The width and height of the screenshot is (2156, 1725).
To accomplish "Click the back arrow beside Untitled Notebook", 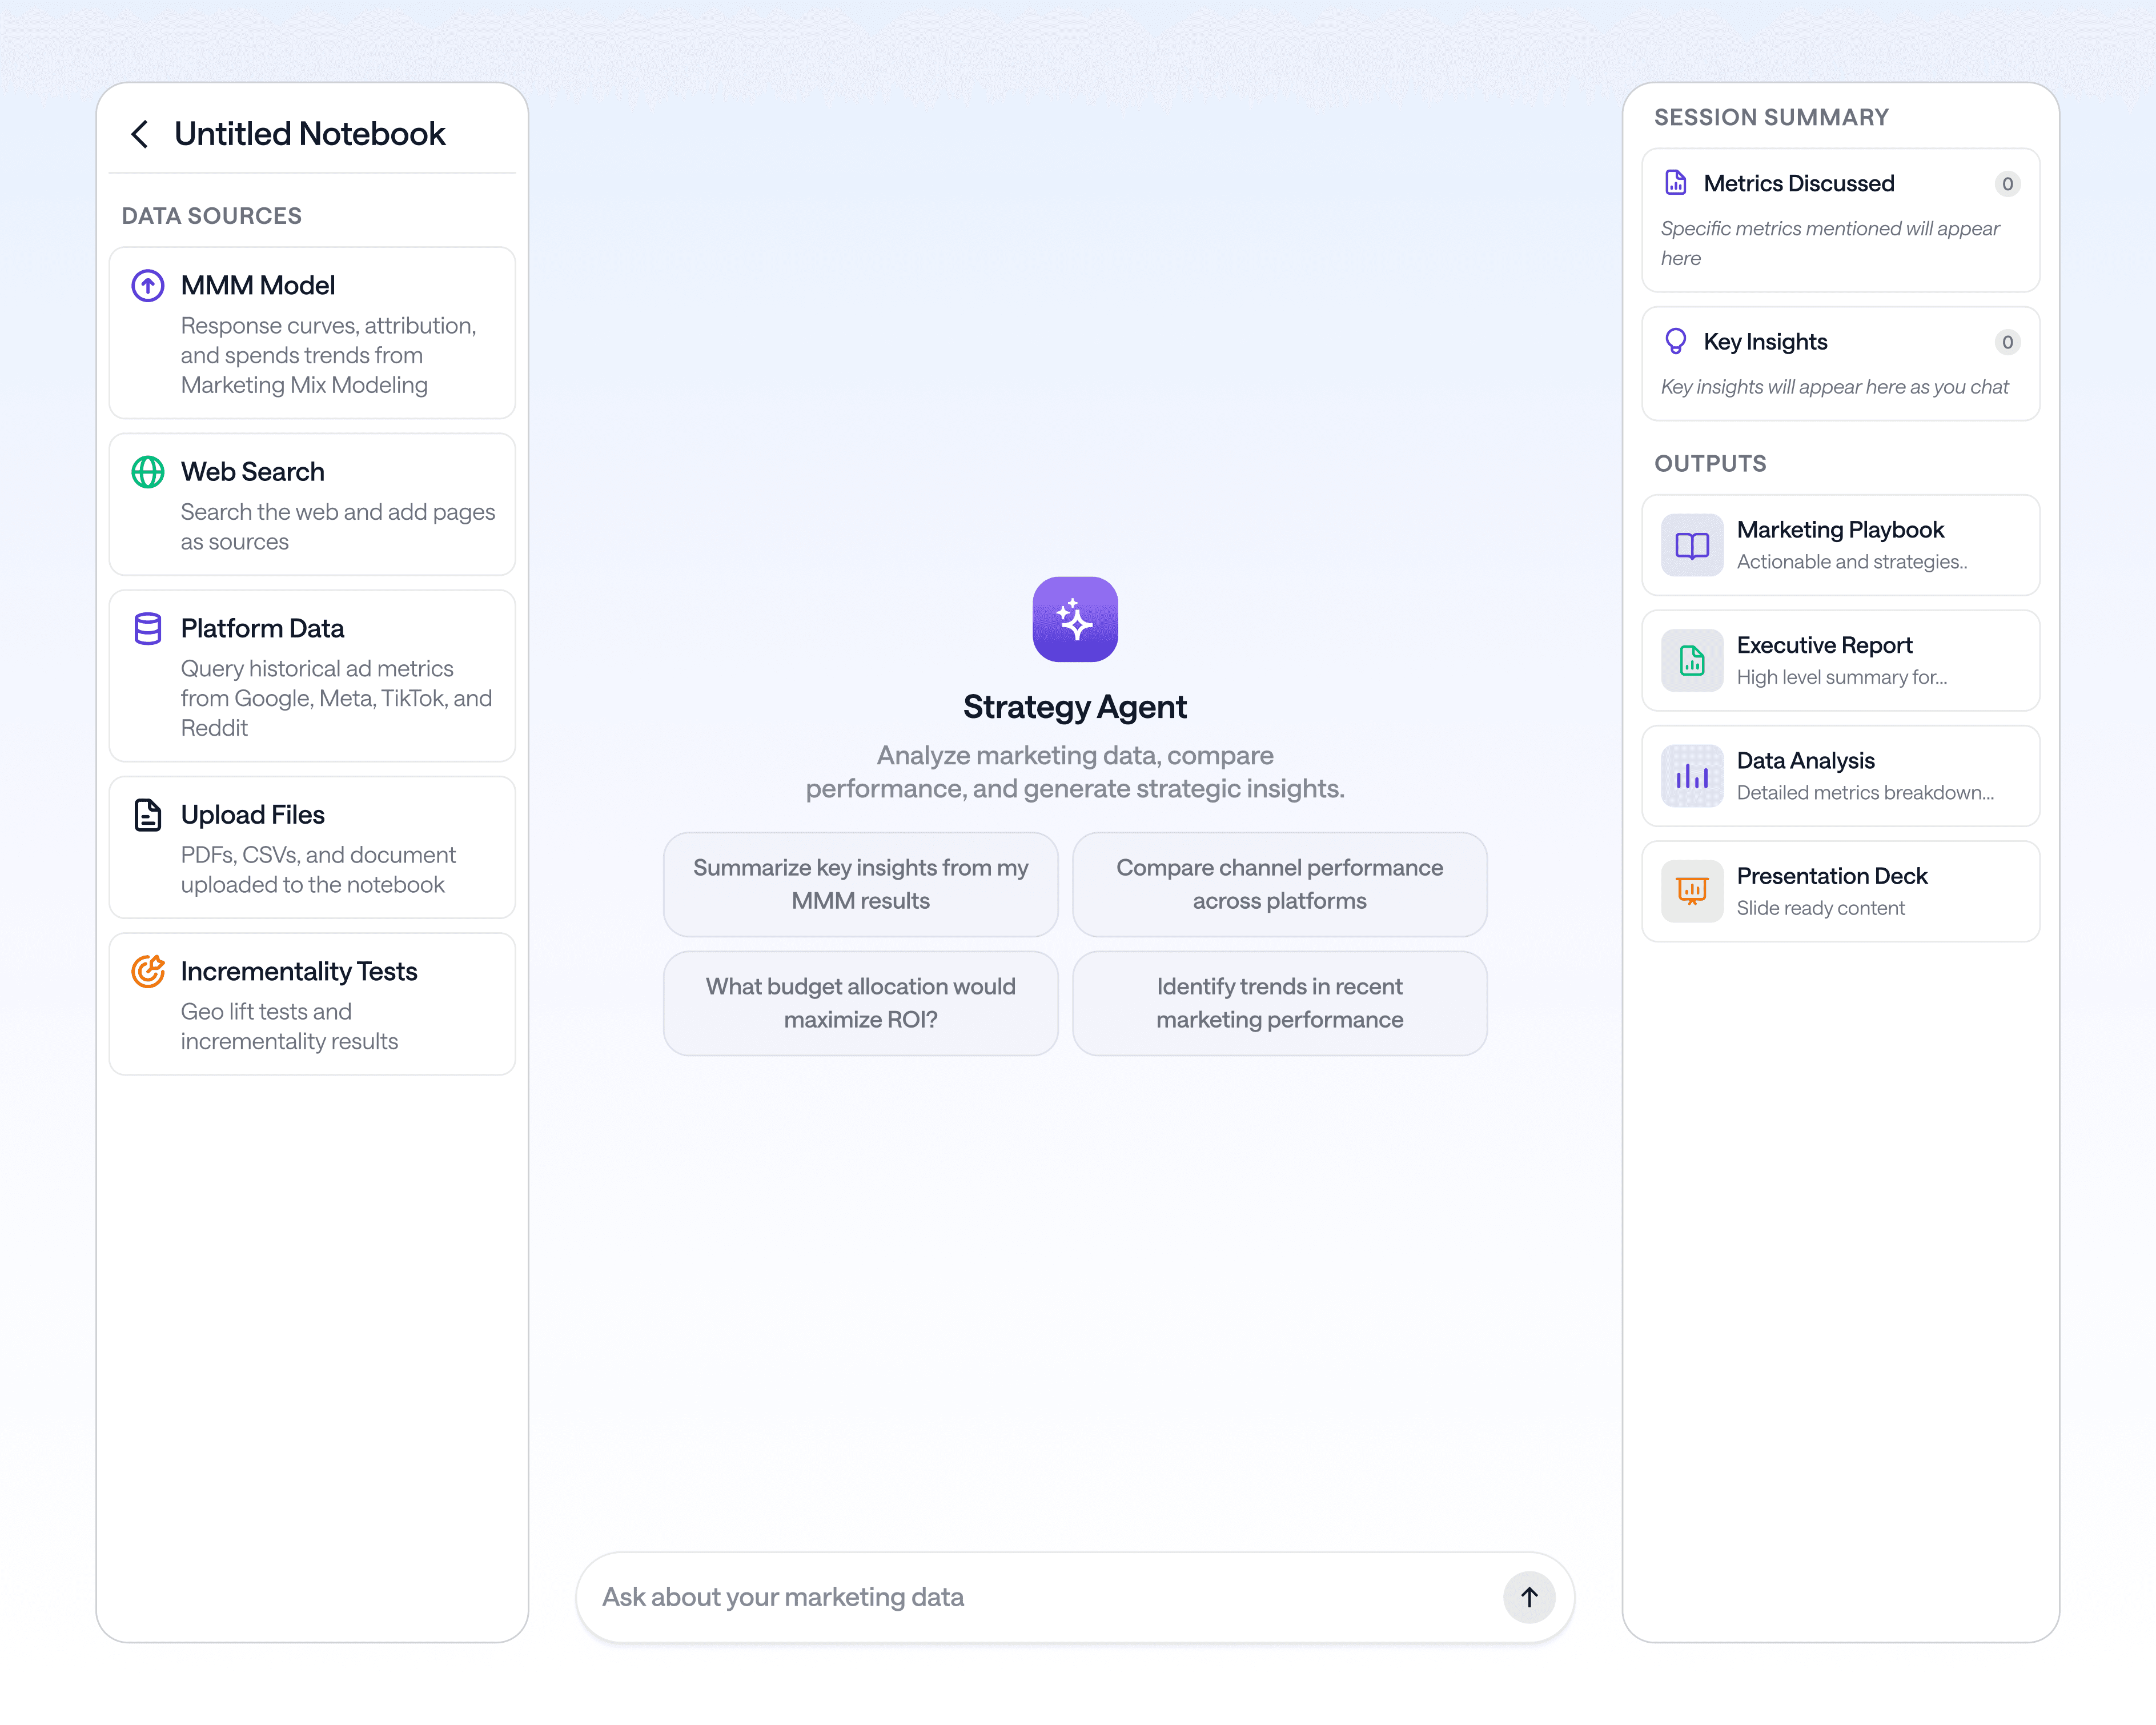I will 140,134.
